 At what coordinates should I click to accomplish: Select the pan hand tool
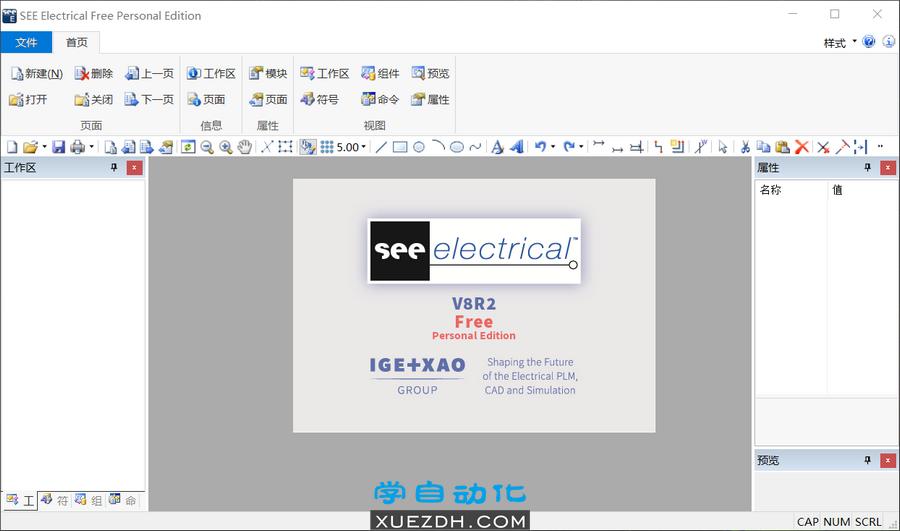[245, 147]
